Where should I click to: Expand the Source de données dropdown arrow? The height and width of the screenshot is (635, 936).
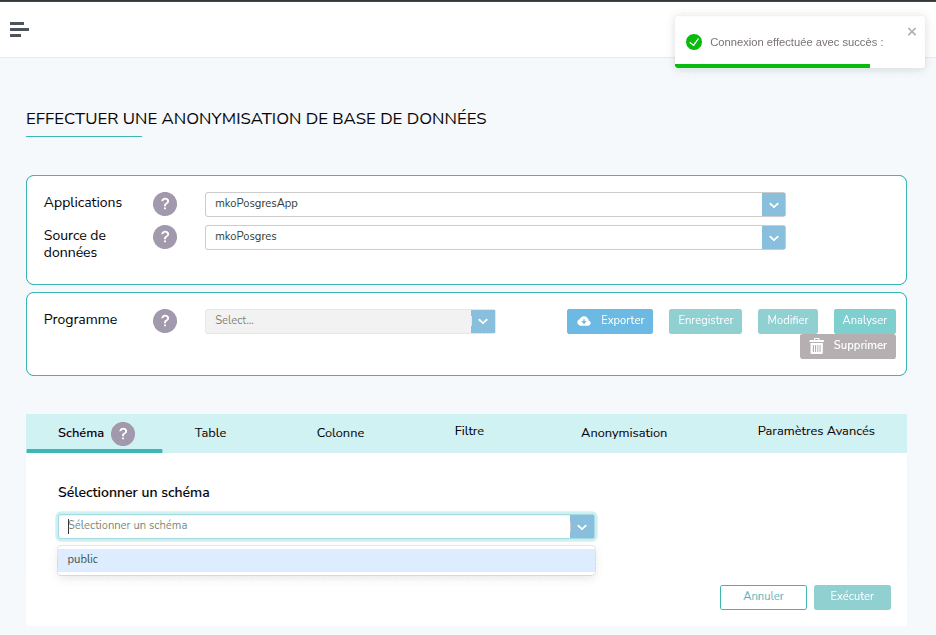(x=774, y=237)
